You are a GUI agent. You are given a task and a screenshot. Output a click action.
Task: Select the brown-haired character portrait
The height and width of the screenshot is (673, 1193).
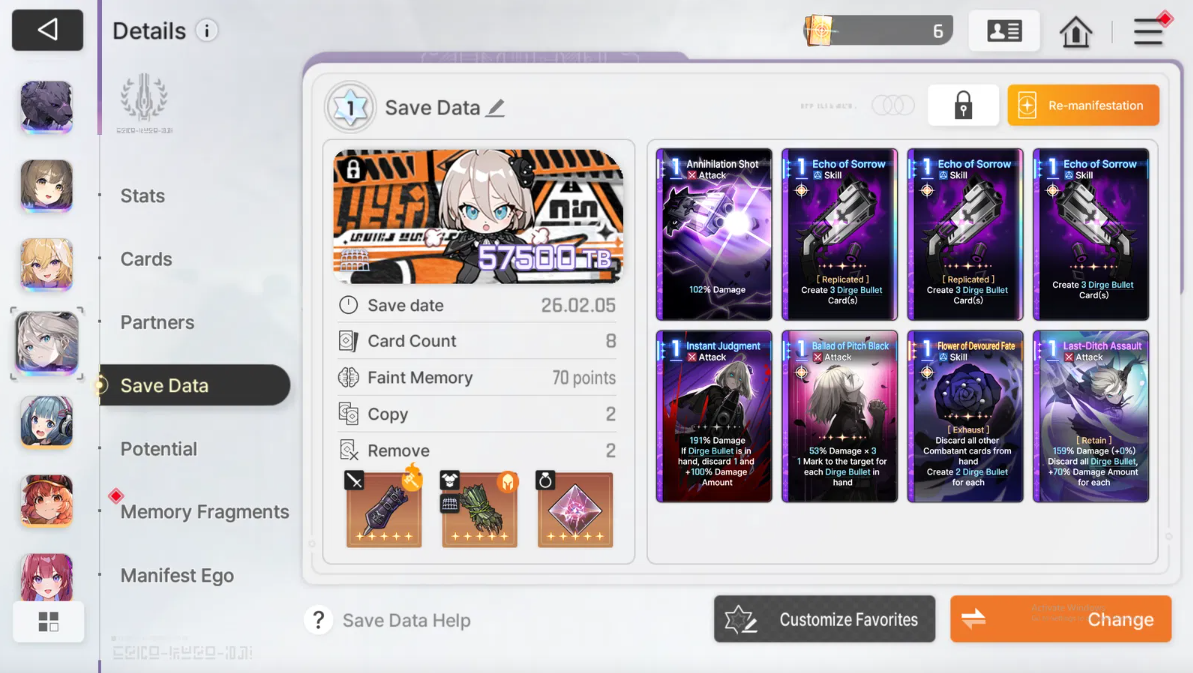tap(46, 186)
